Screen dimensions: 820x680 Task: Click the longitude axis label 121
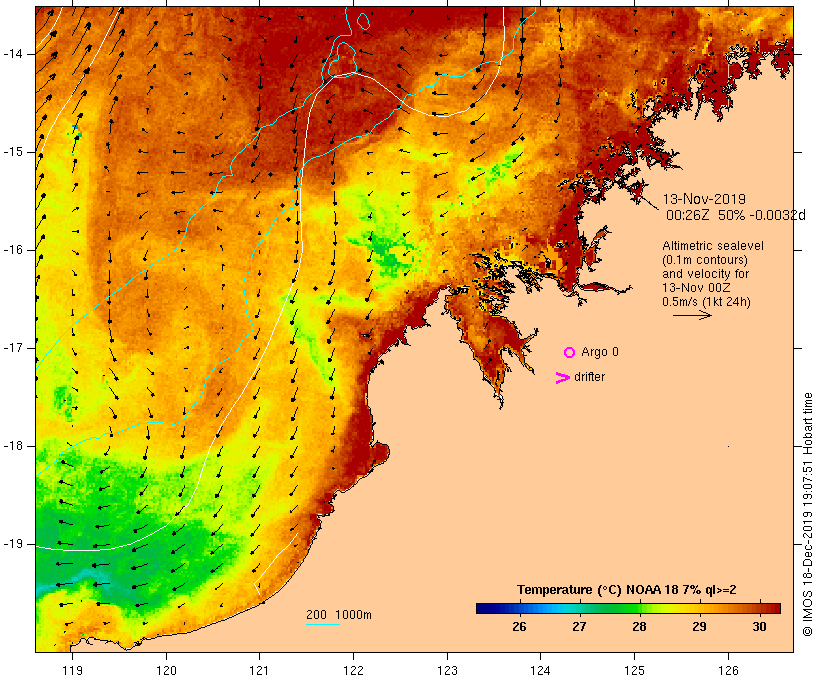coord(259,670)
